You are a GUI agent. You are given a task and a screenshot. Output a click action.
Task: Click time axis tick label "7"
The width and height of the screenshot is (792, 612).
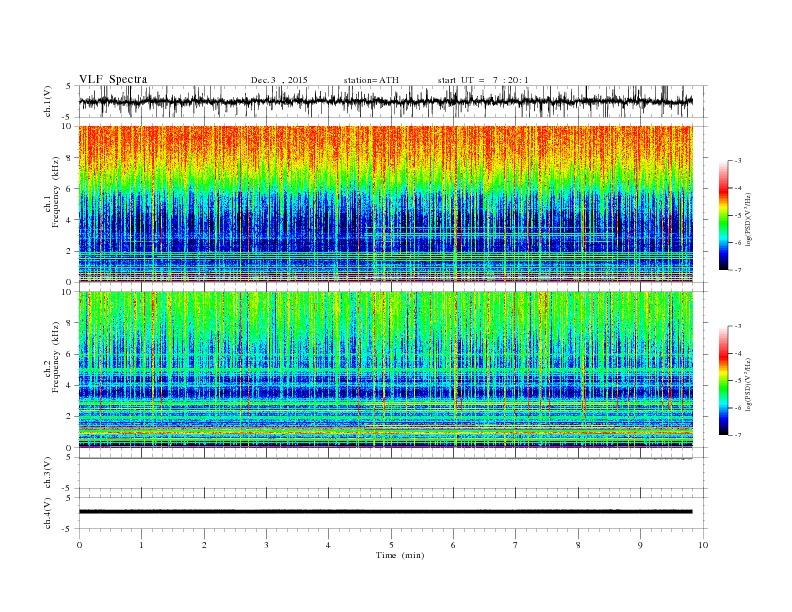click(516, 545)
